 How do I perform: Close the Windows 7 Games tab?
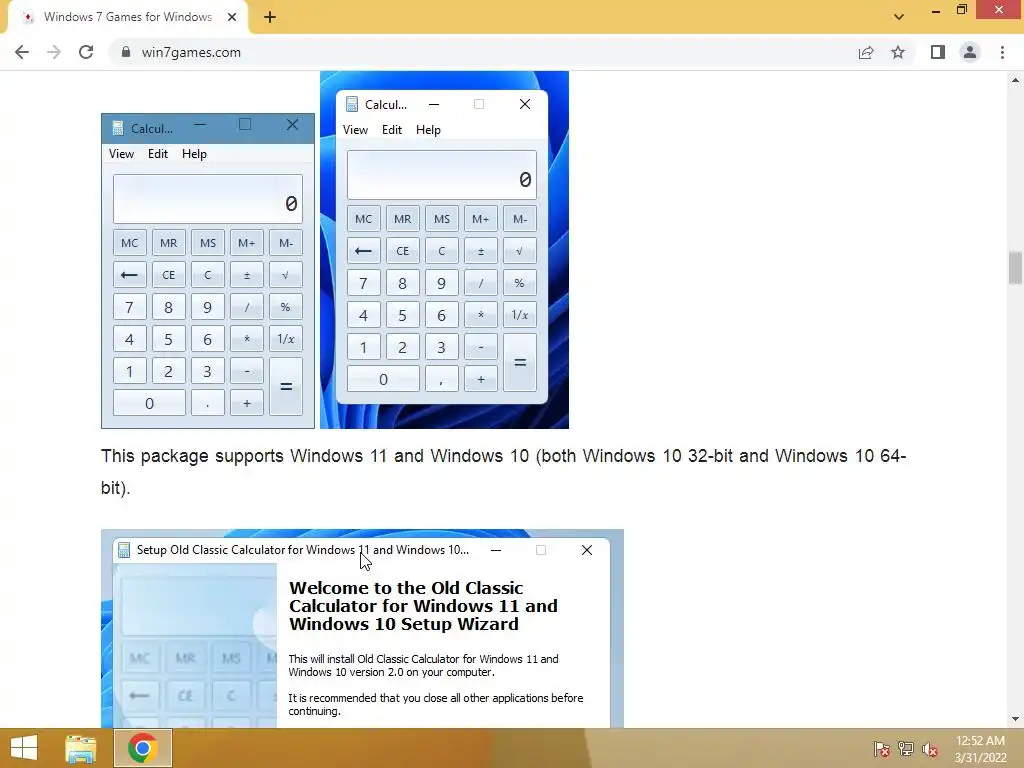point(232,17)
